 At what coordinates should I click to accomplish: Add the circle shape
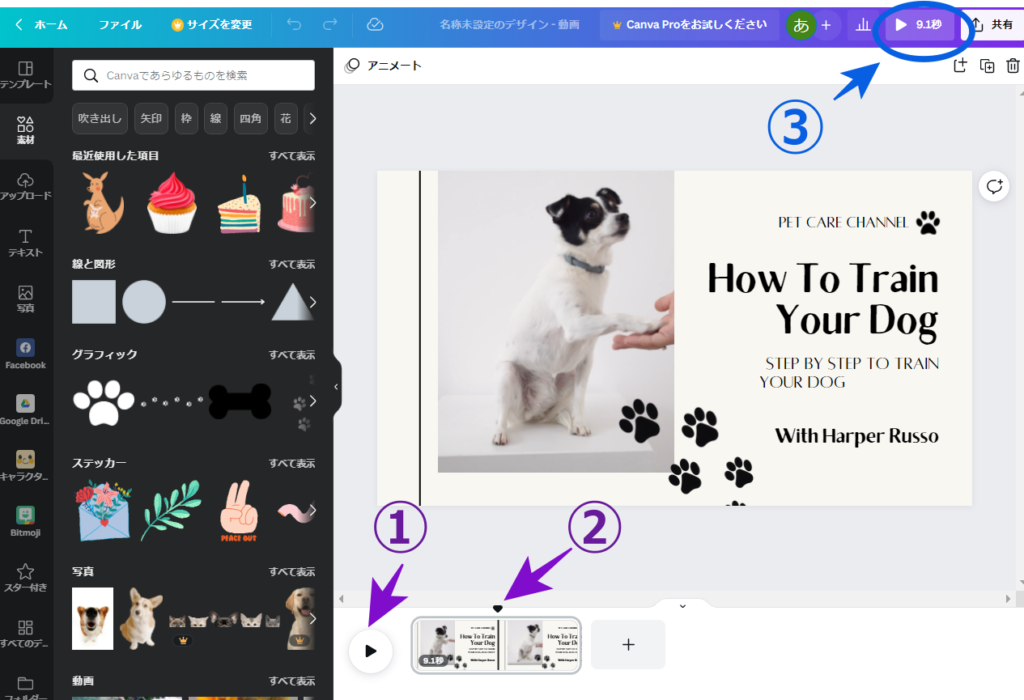[x=144, y=302]
